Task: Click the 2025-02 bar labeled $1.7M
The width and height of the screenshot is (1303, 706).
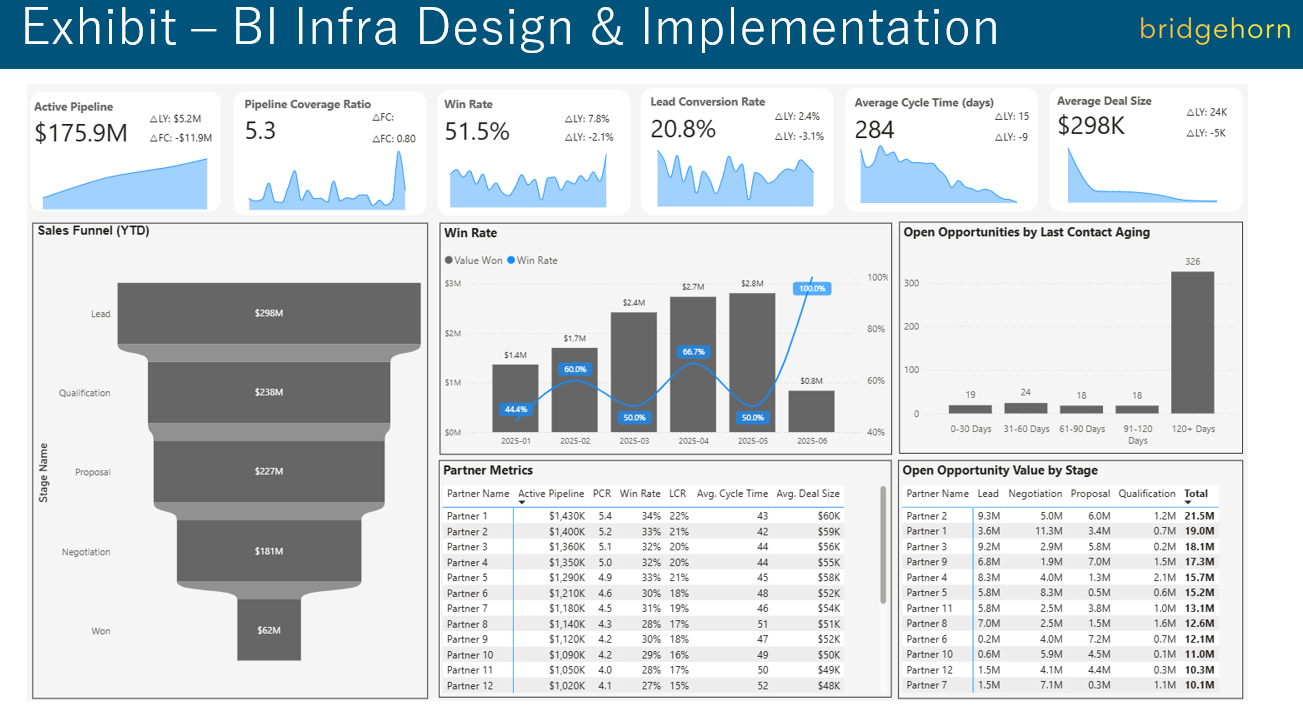Action: tap(574, 390)
